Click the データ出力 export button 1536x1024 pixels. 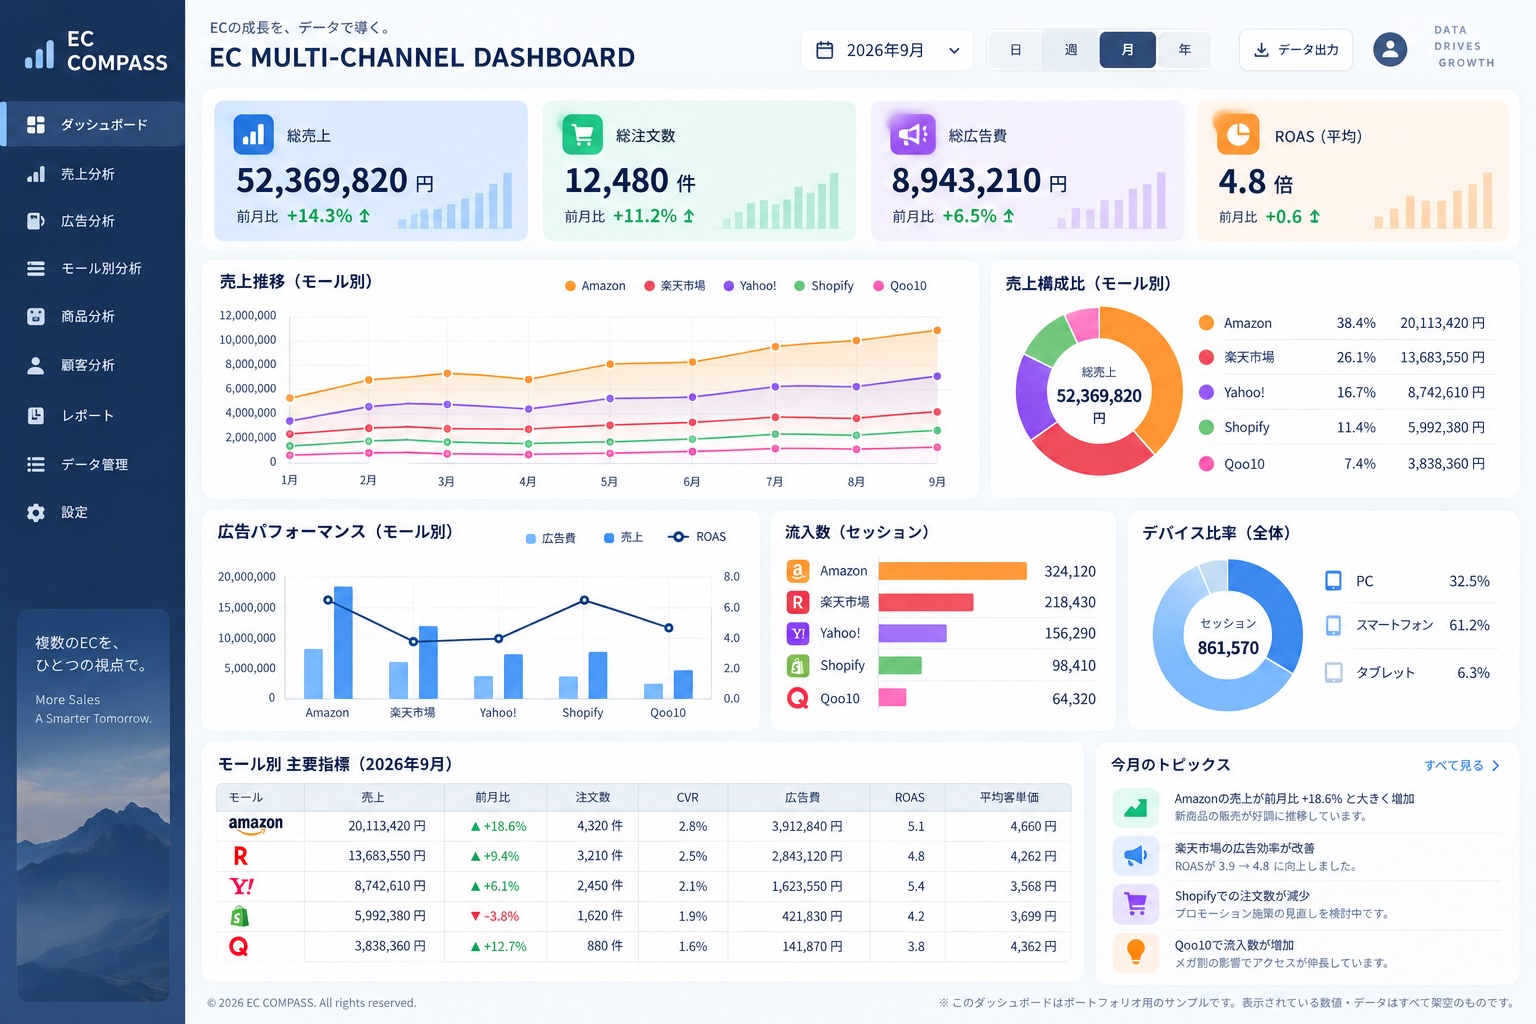pos(1296,50)
